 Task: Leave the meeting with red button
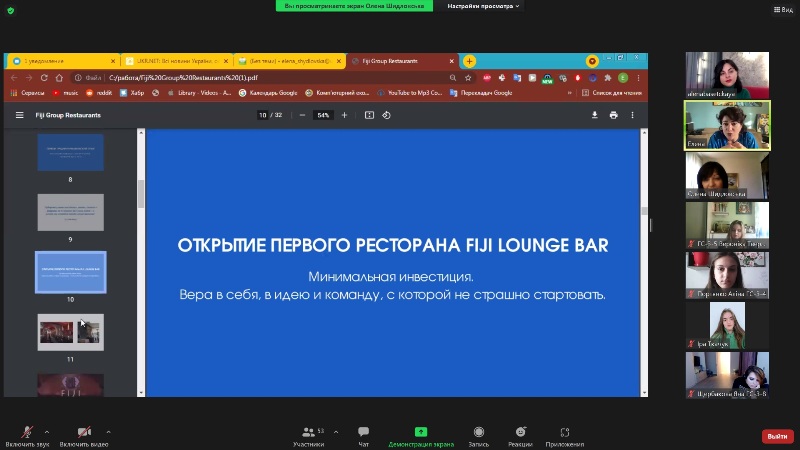pos(778,436)
